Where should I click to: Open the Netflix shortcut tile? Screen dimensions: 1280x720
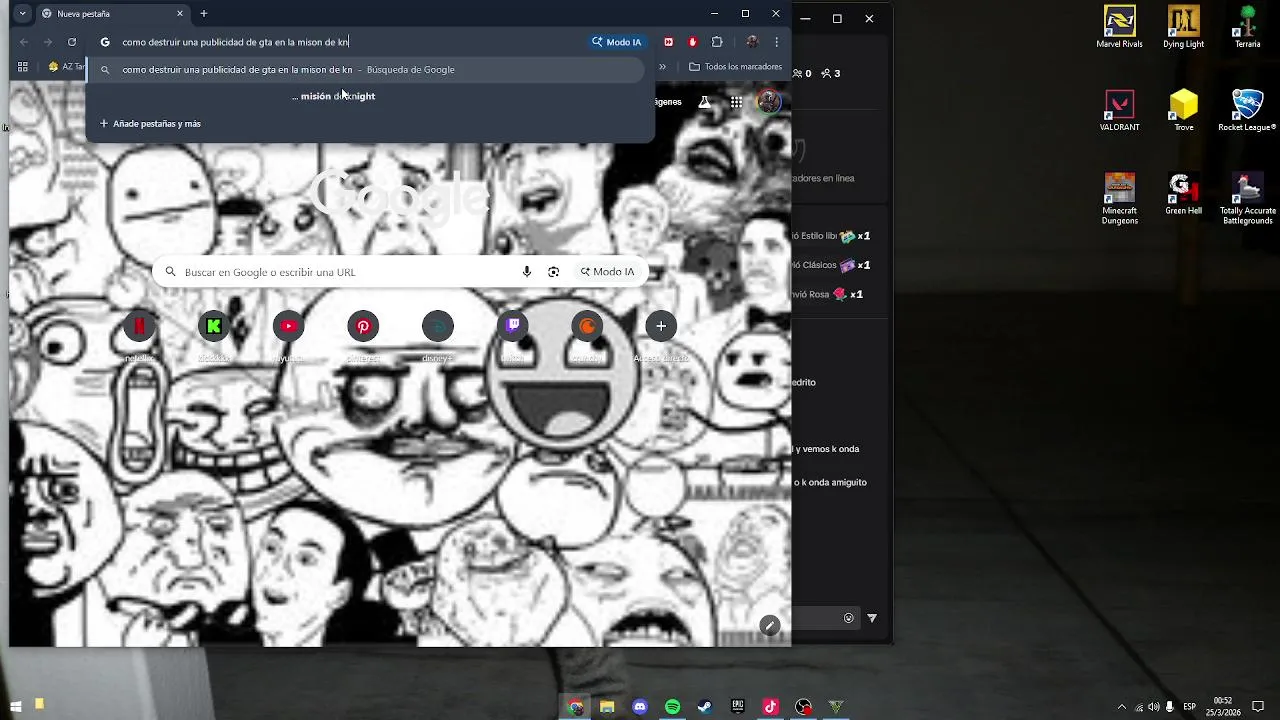(x=139, y=326)
